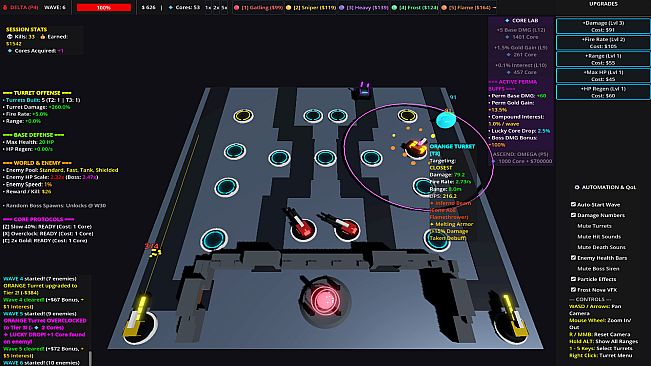Activate the [Z] Slow 40% core protocol

click(47, 227)
